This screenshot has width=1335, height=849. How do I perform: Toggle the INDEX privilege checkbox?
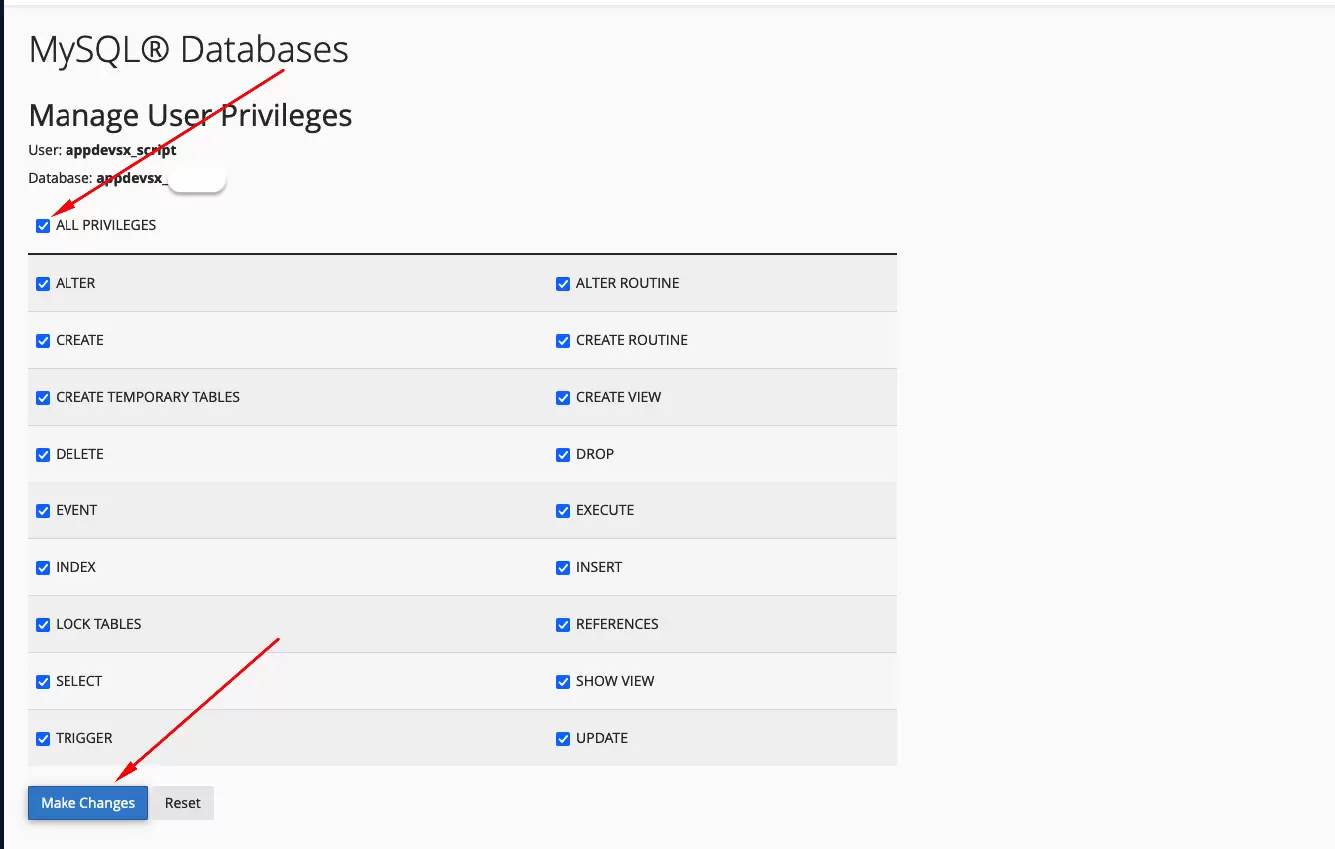click(x=43, y=567)
